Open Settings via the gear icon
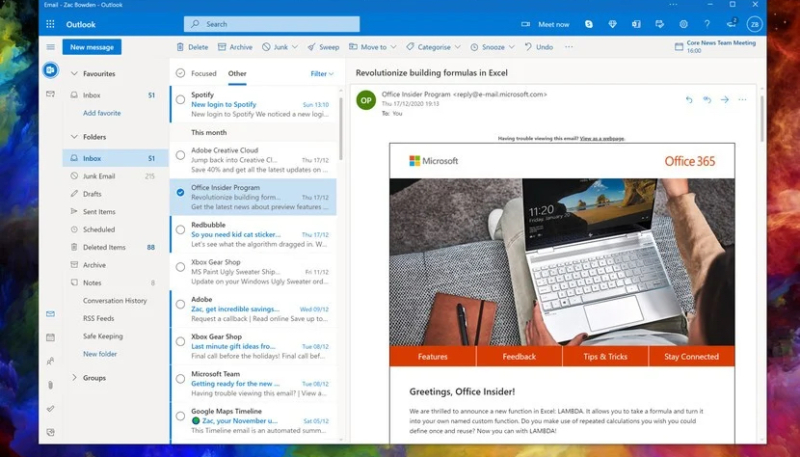 (x=684, y=24)
